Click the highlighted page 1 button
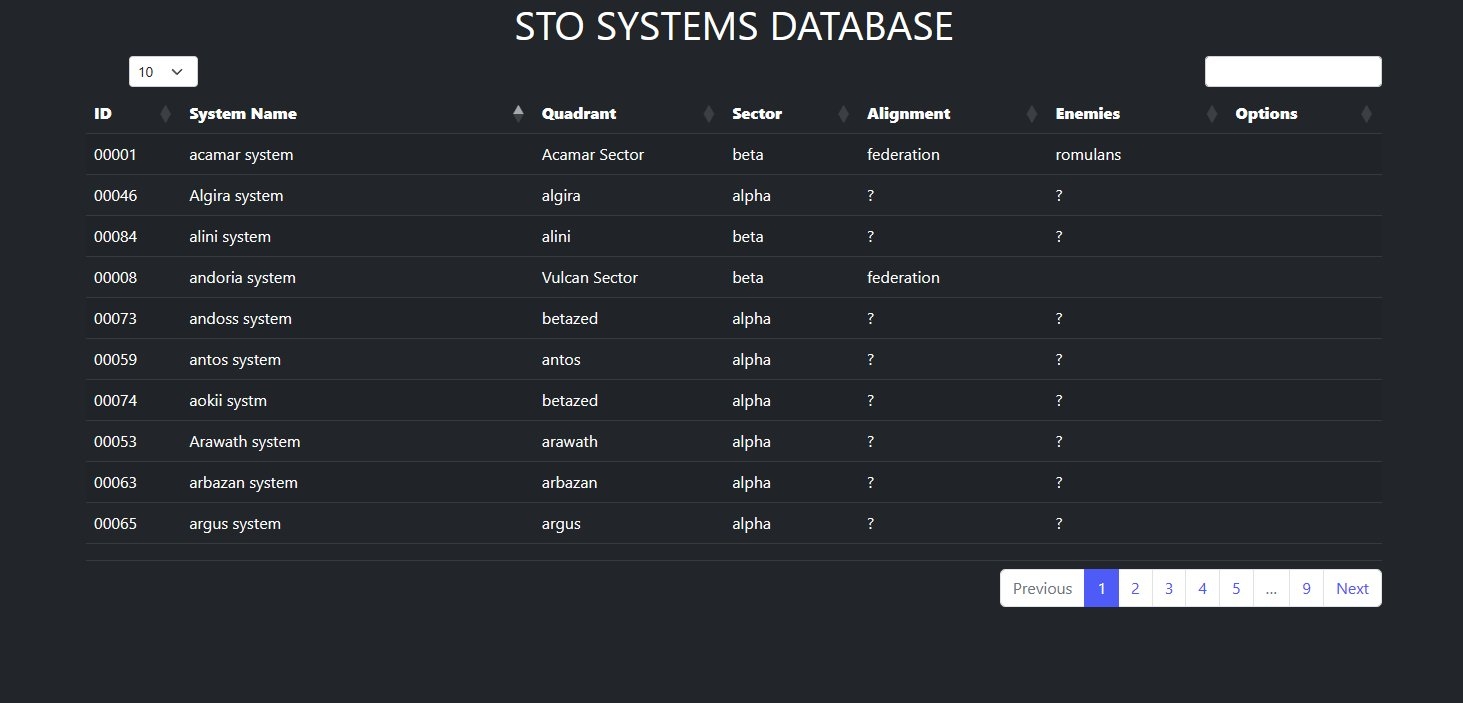The height and width of the screenshot is (703, 1463). tap(1101, 588)
